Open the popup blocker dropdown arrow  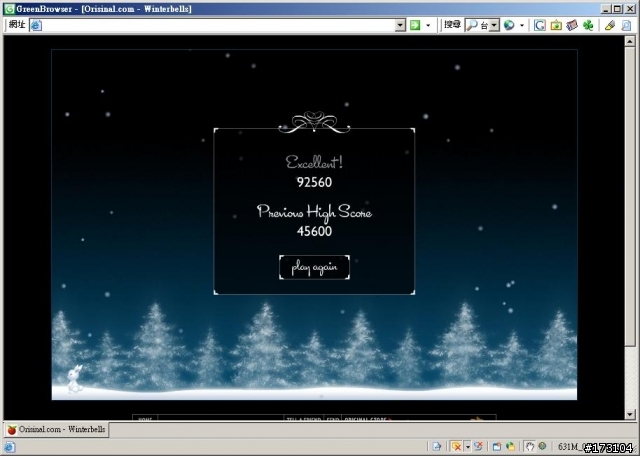(x=467, y=447)
